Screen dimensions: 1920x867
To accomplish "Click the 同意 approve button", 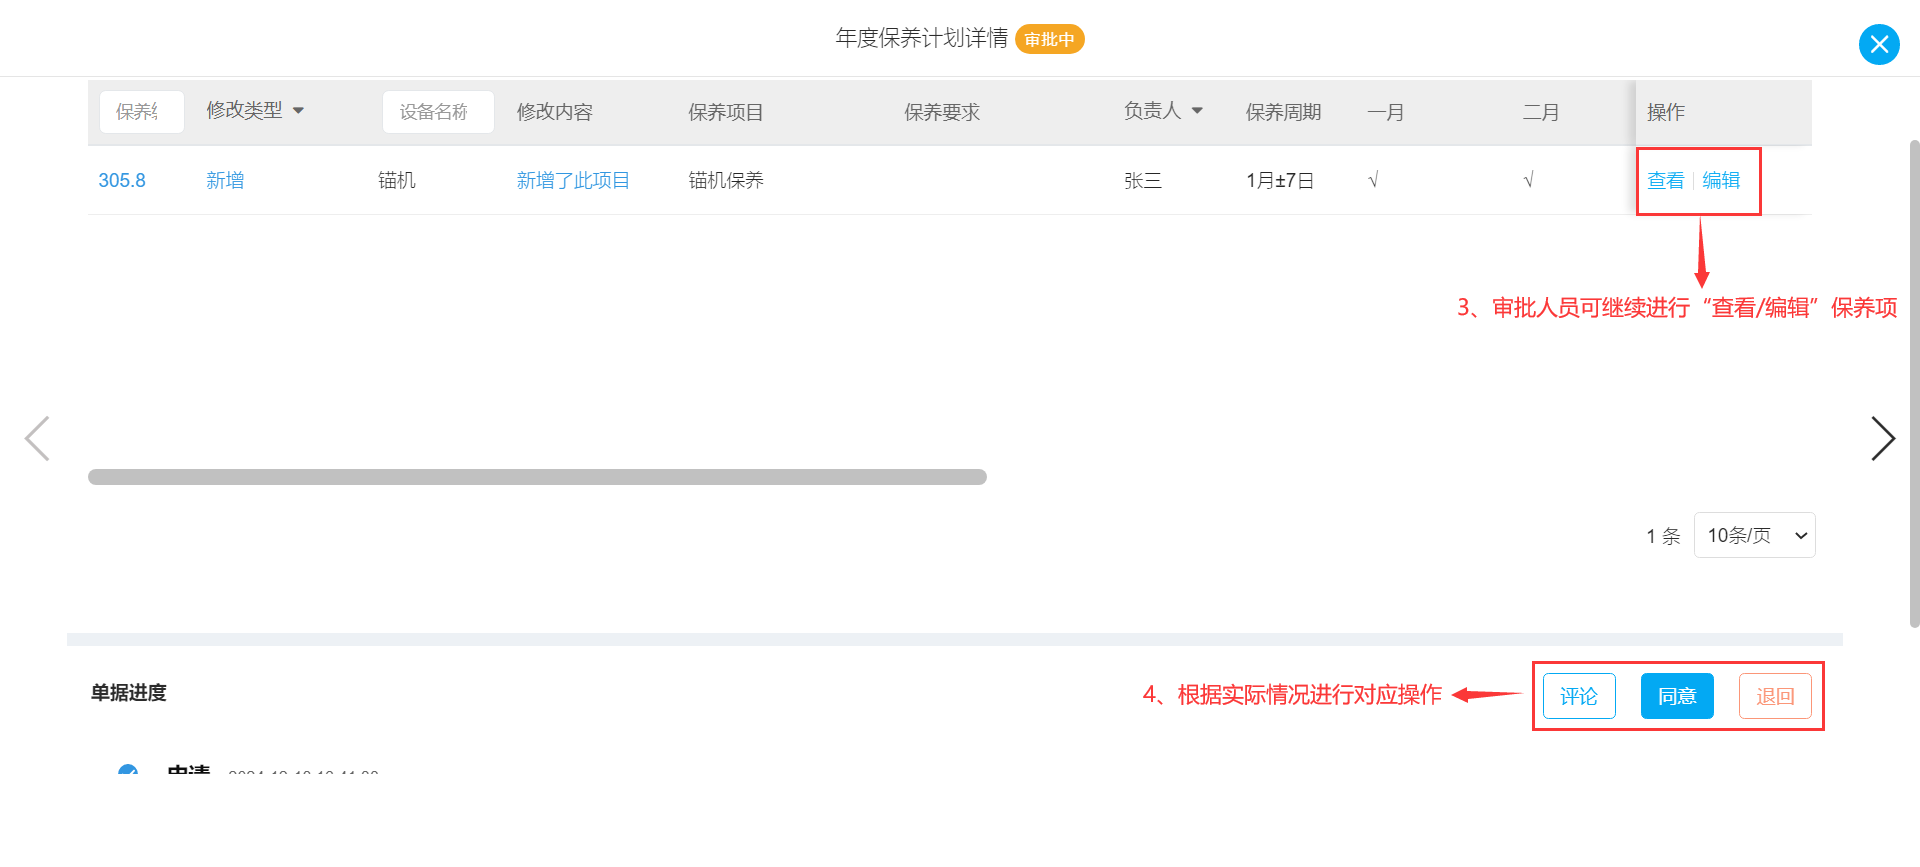I will 1677,696.
